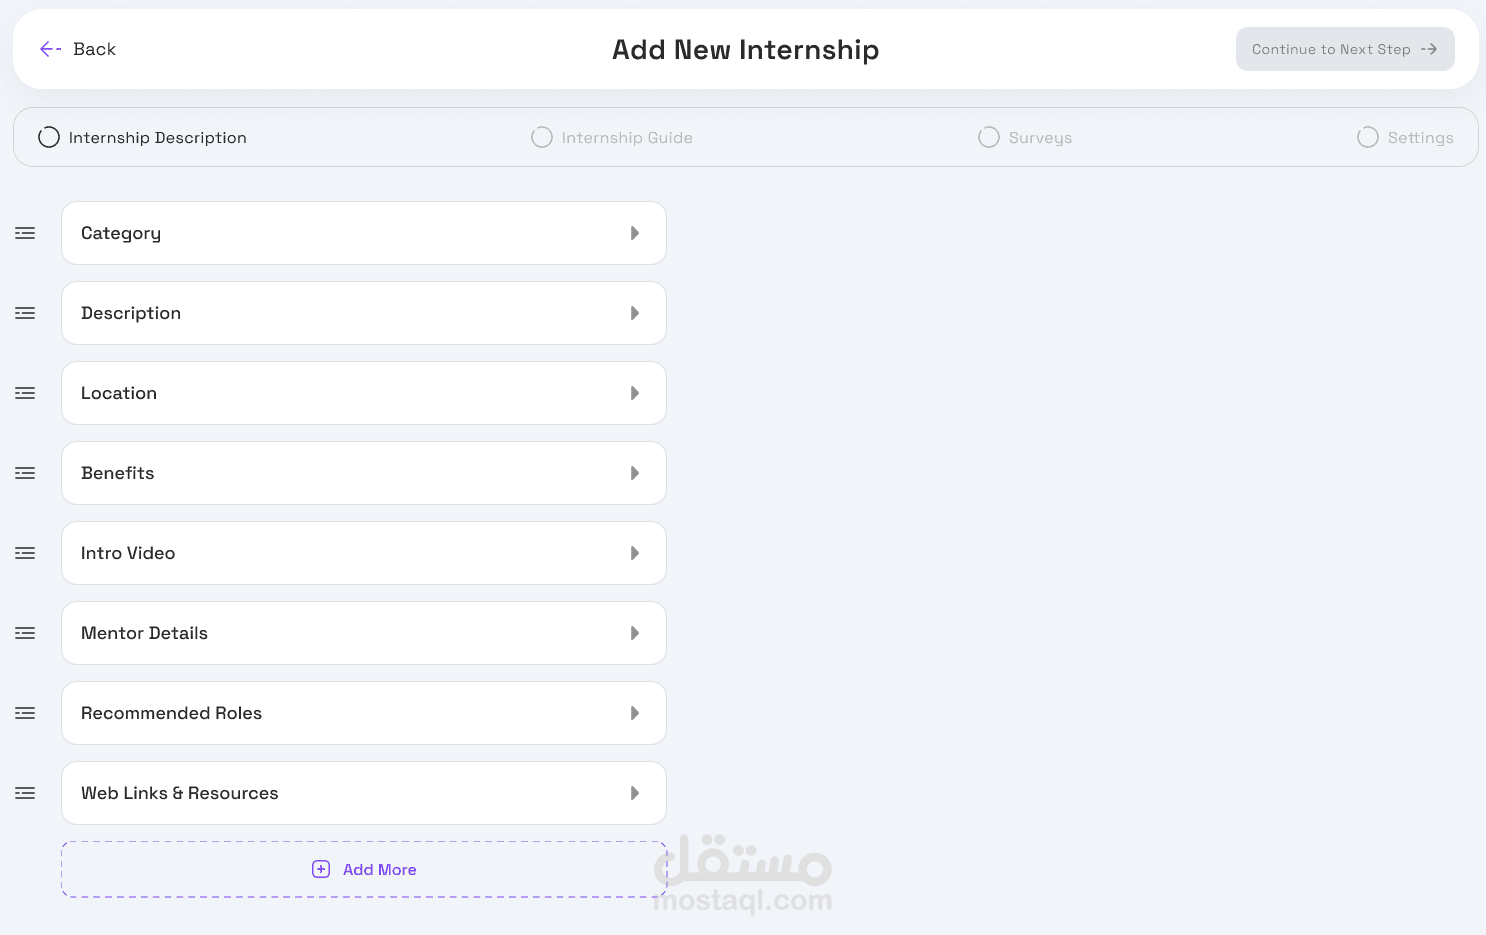Open the Settings step tab
The image size is (1486, 935).
tap(1406, 137)
